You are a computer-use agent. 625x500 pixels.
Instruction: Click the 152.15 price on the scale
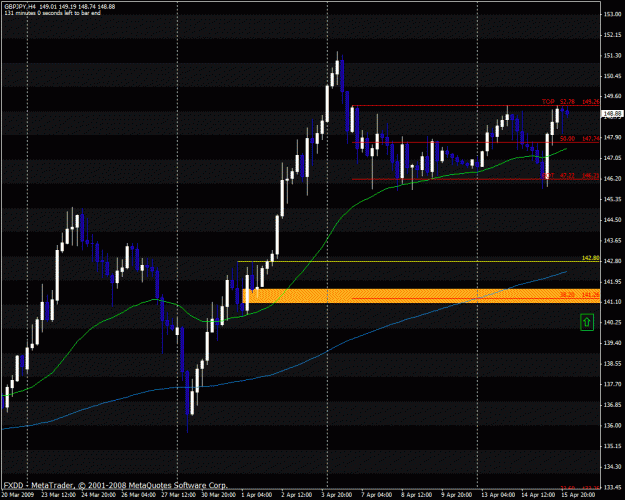click(613, 35)
